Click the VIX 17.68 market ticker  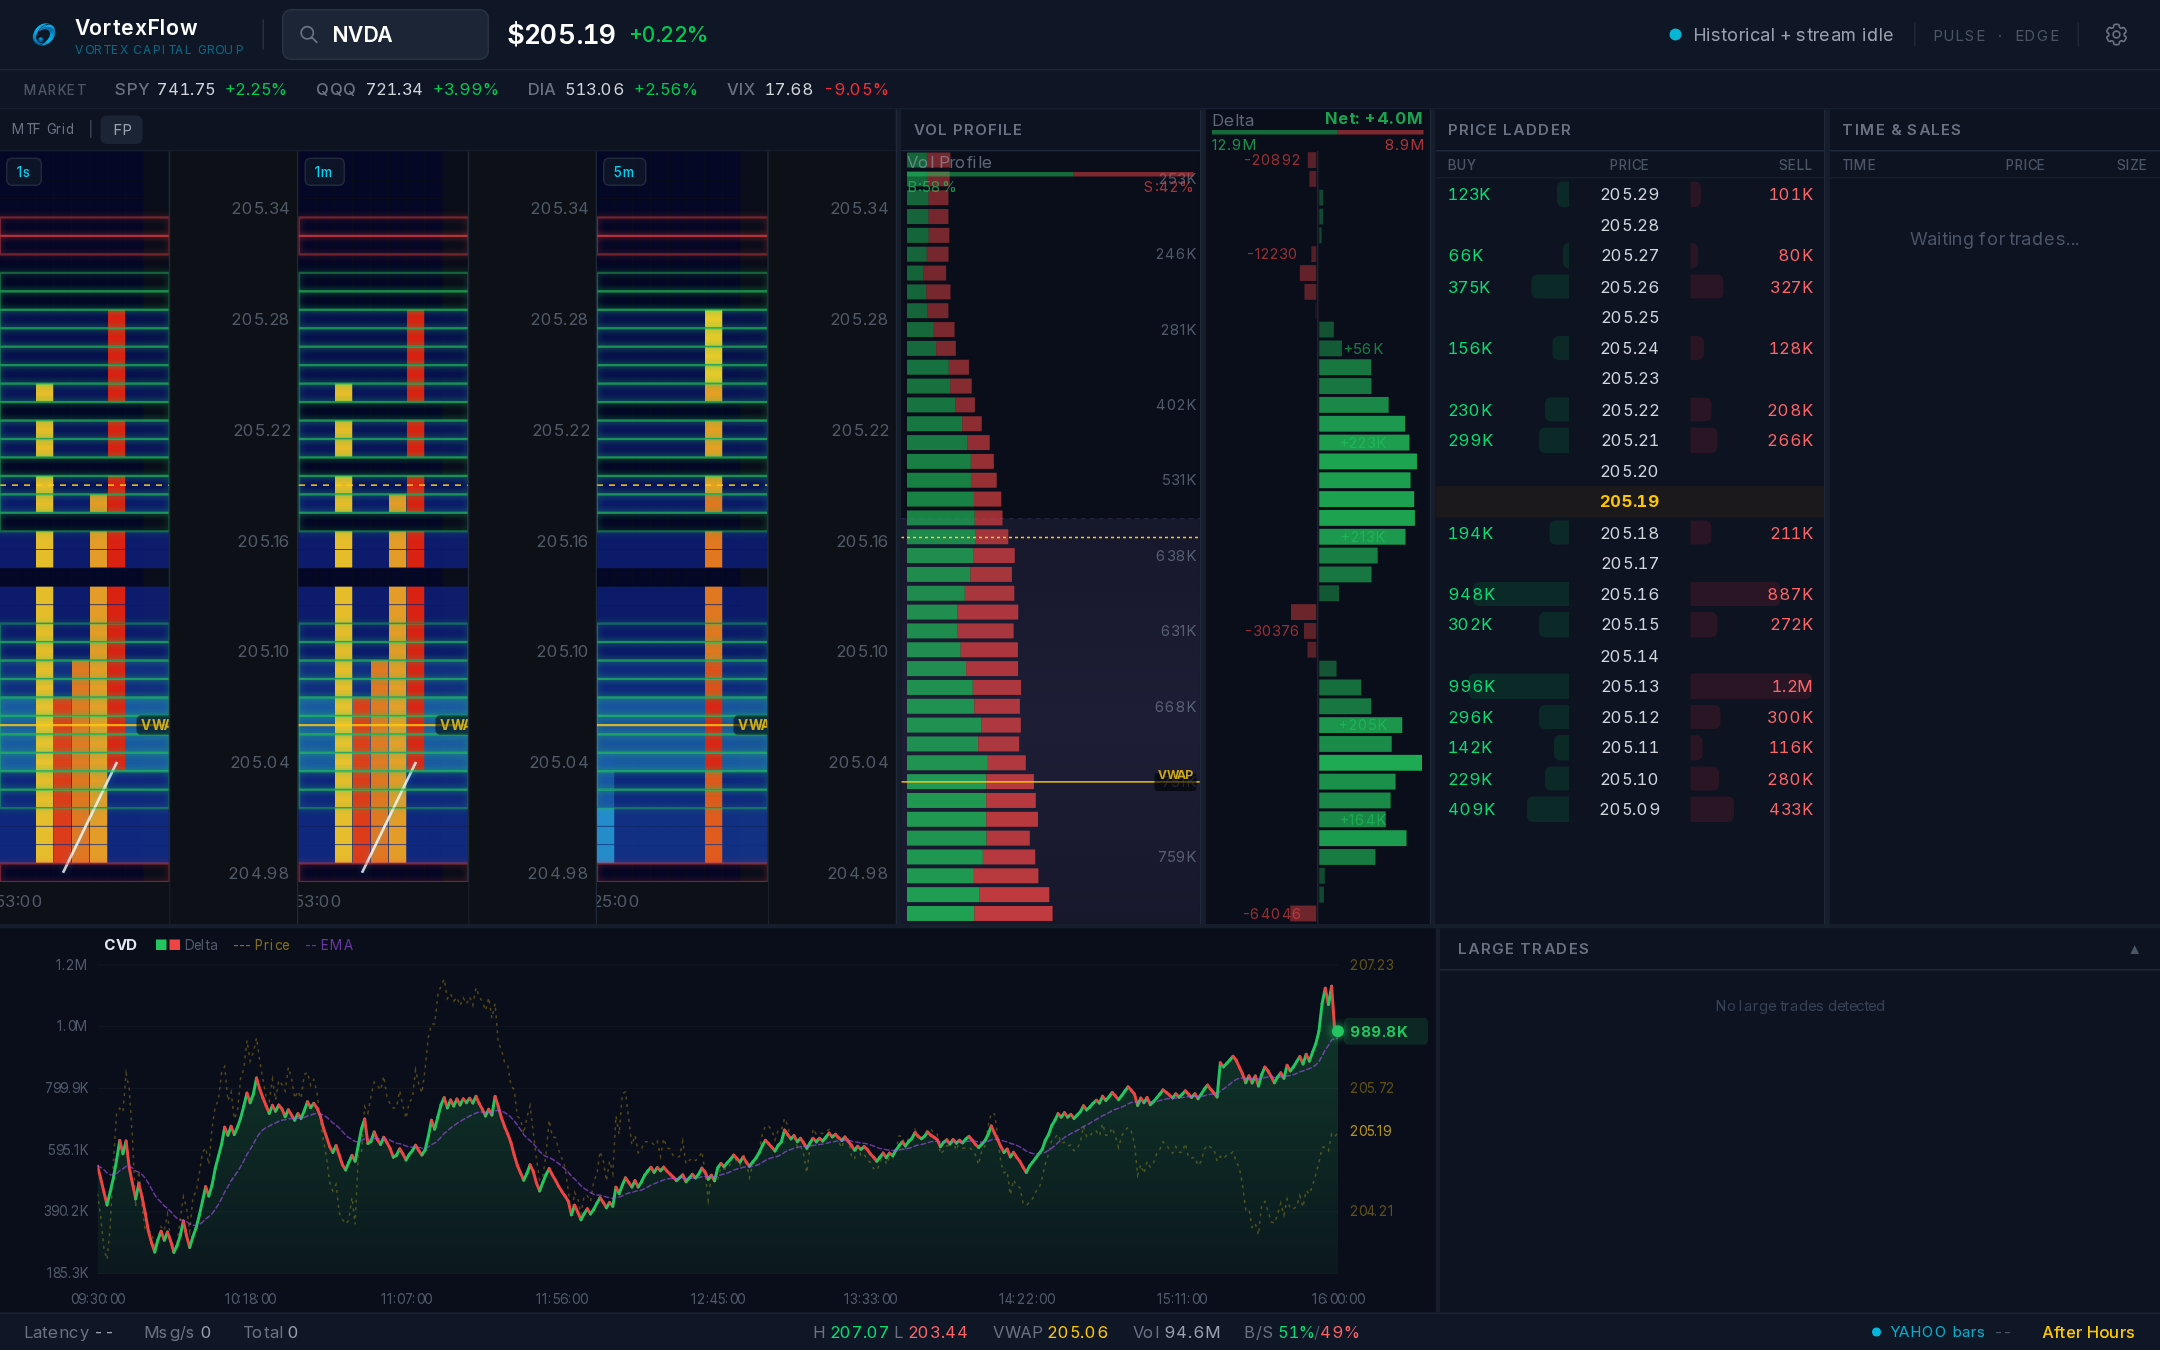pos(807,89)
